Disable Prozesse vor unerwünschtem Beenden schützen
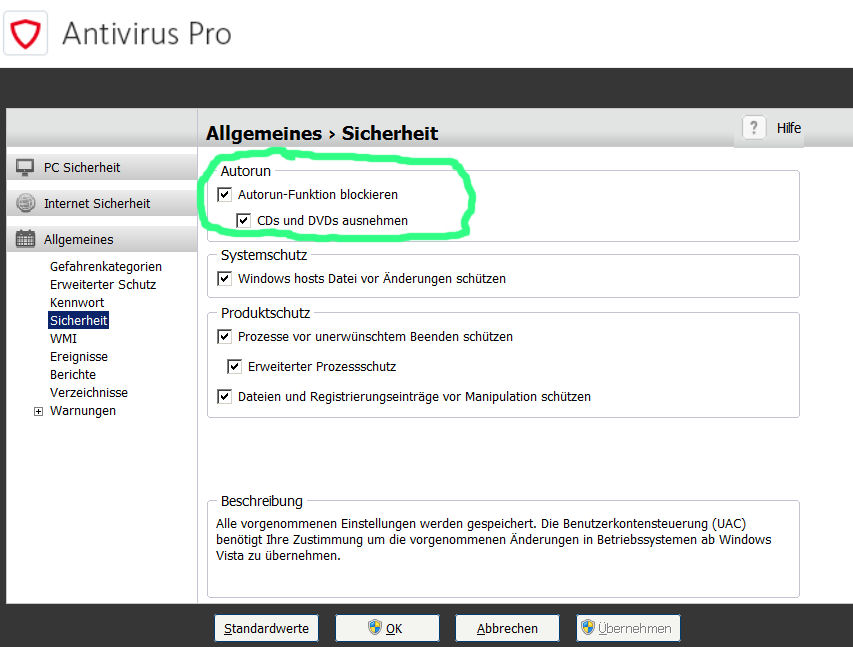853x647 pixels. (x=225, y=336)
